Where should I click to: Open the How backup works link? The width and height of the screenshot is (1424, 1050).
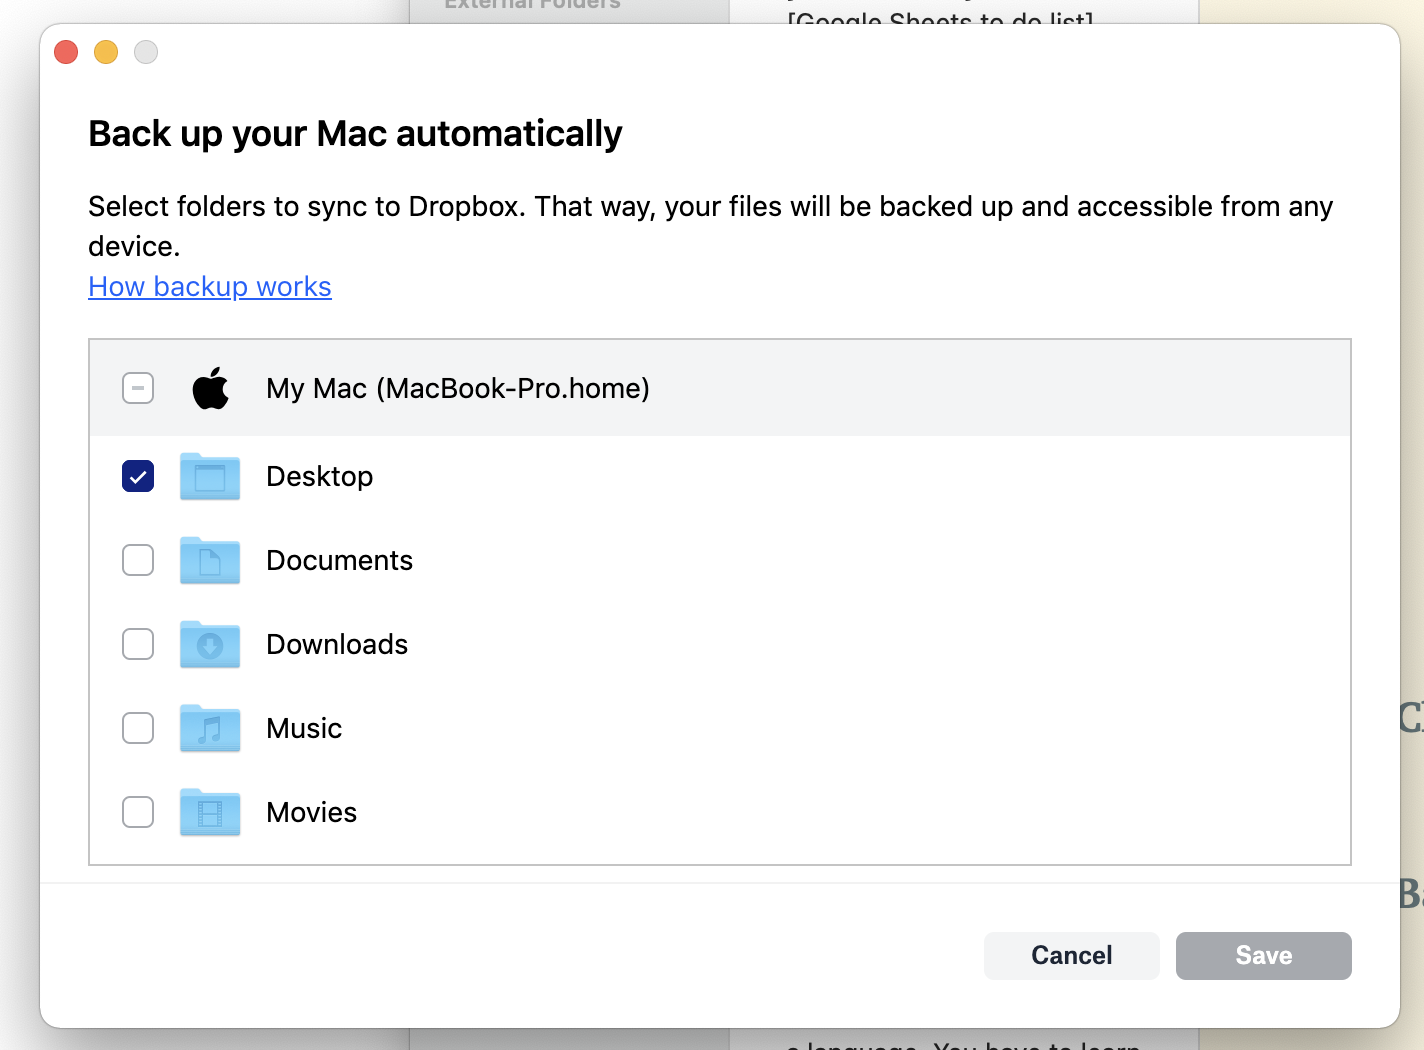(210, 287)
